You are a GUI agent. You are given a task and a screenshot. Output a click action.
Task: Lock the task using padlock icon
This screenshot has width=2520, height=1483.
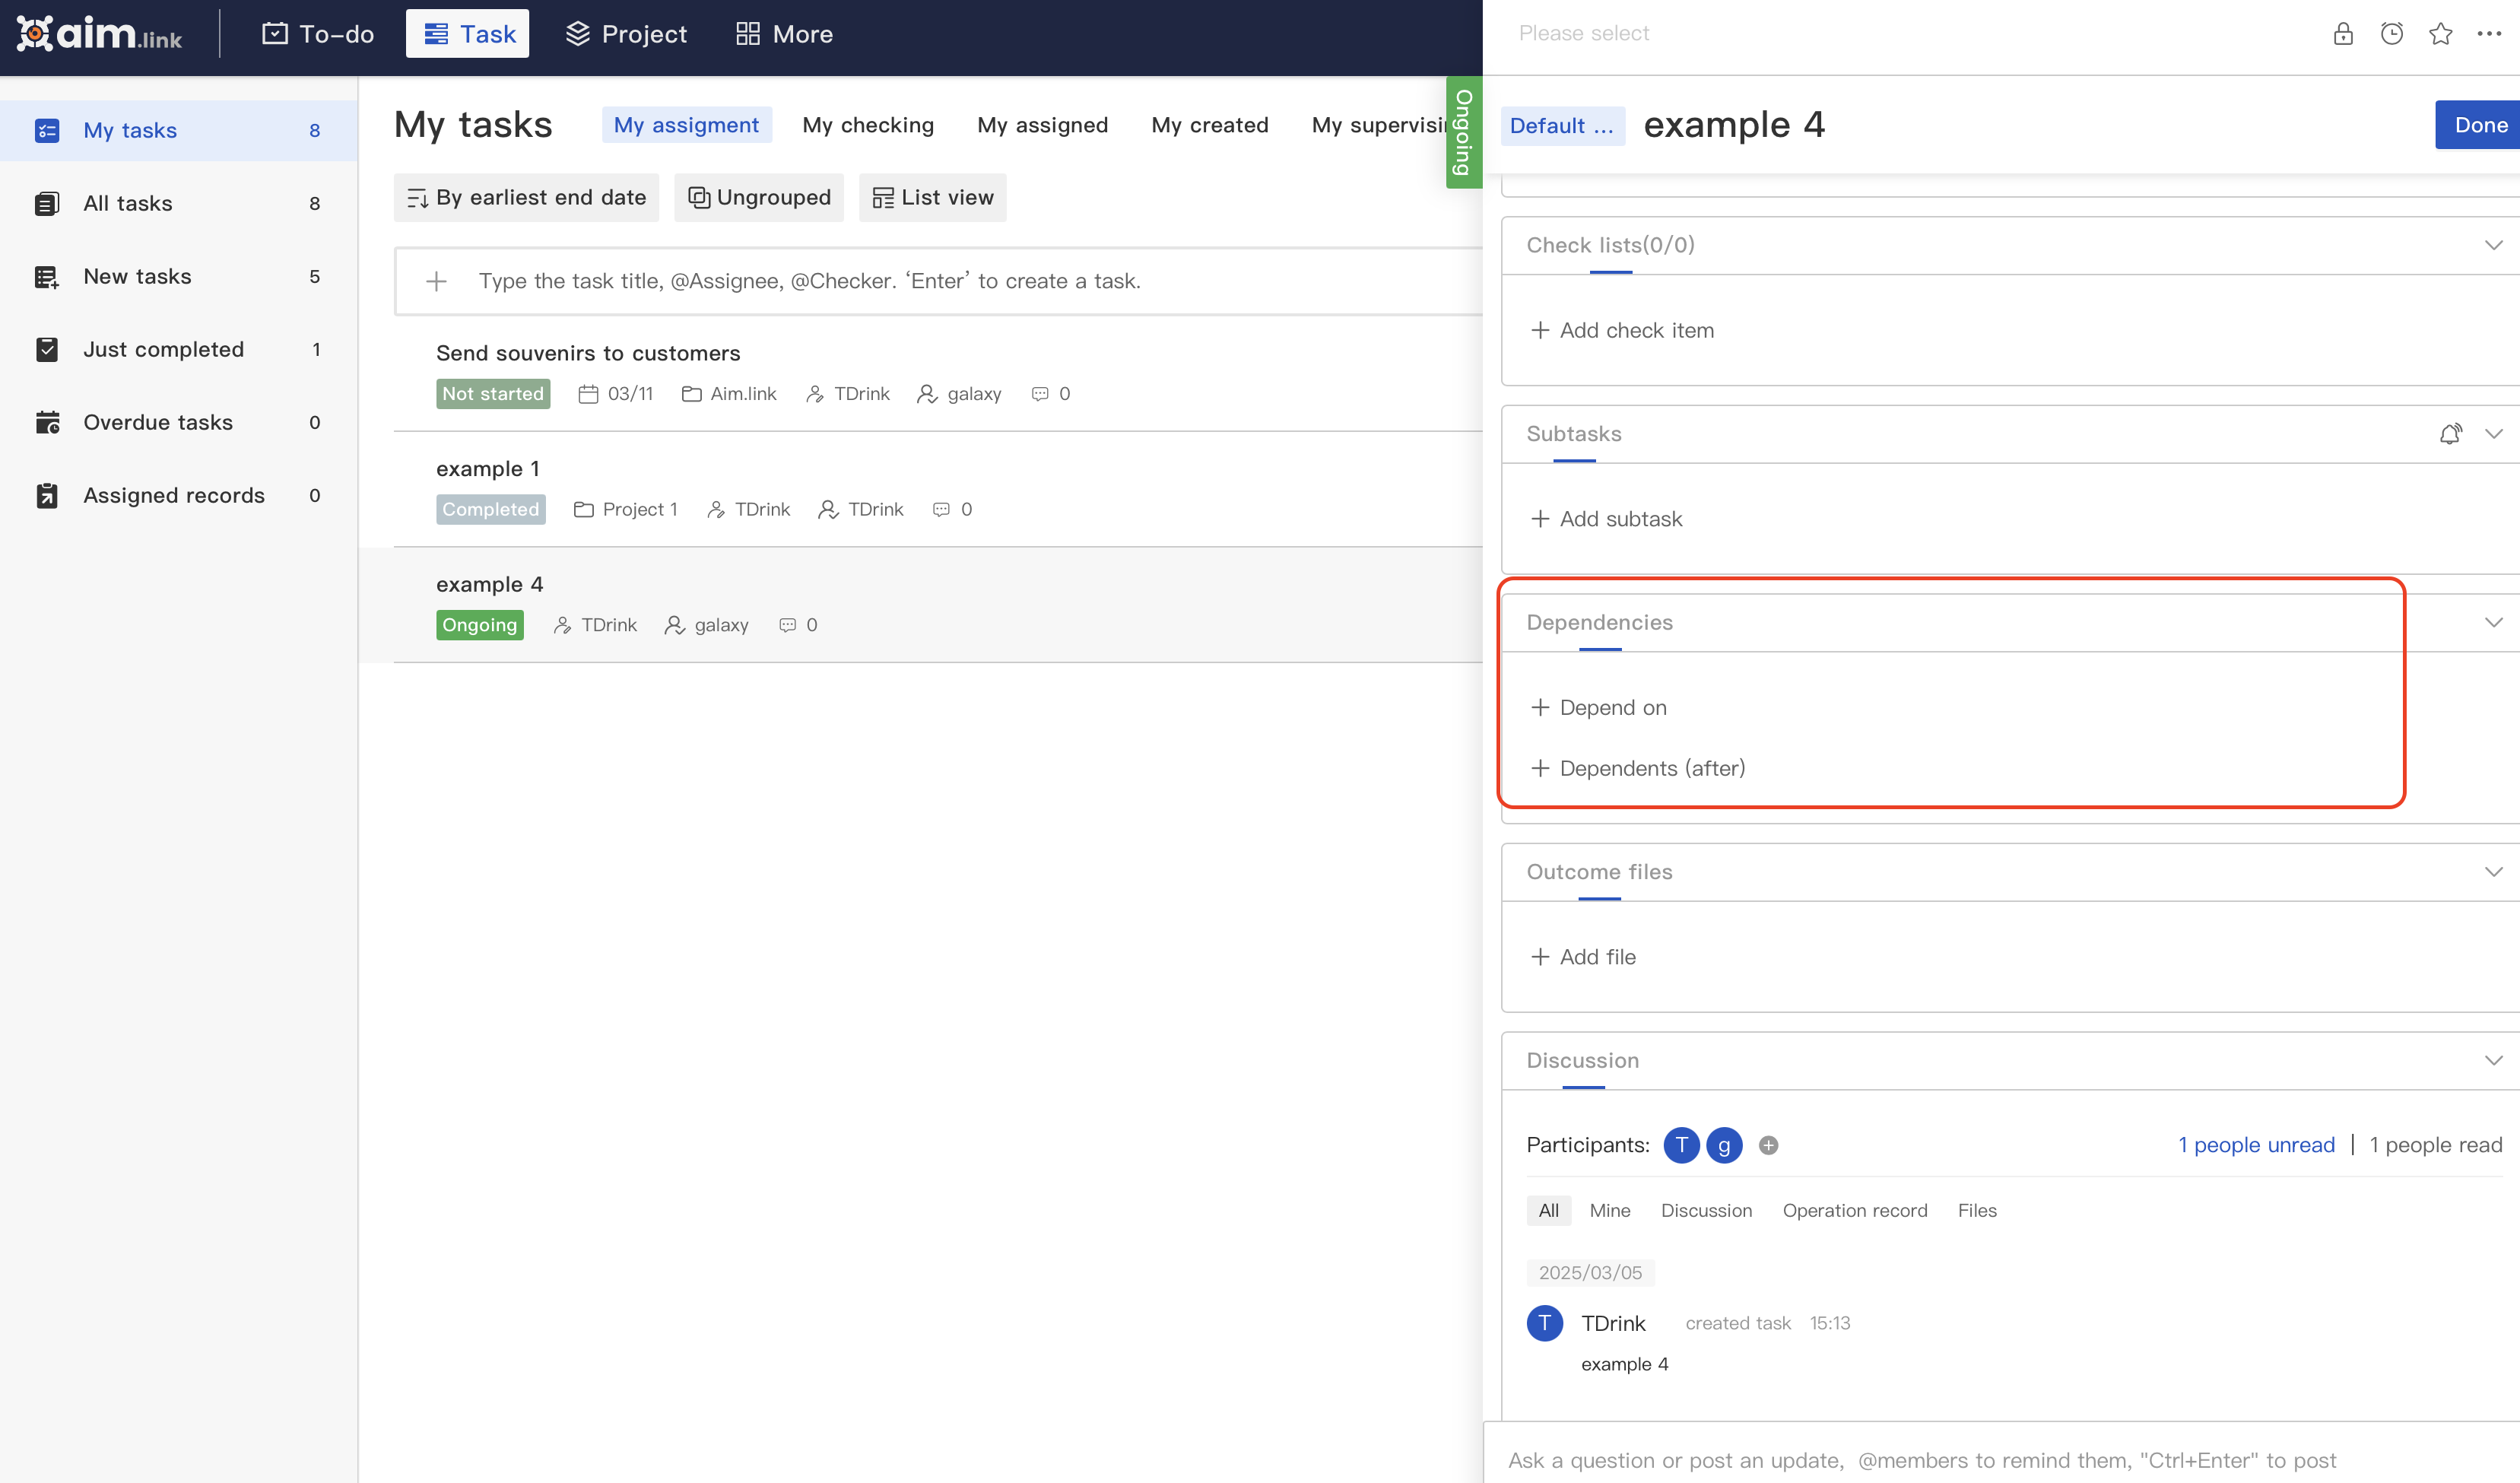tap(2343, 33)
